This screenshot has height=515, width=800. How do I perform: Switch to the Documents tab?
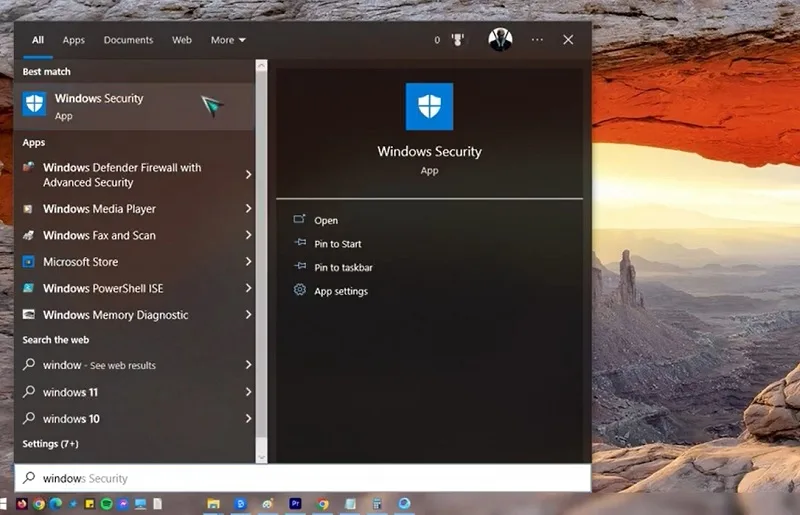[128, 40]
